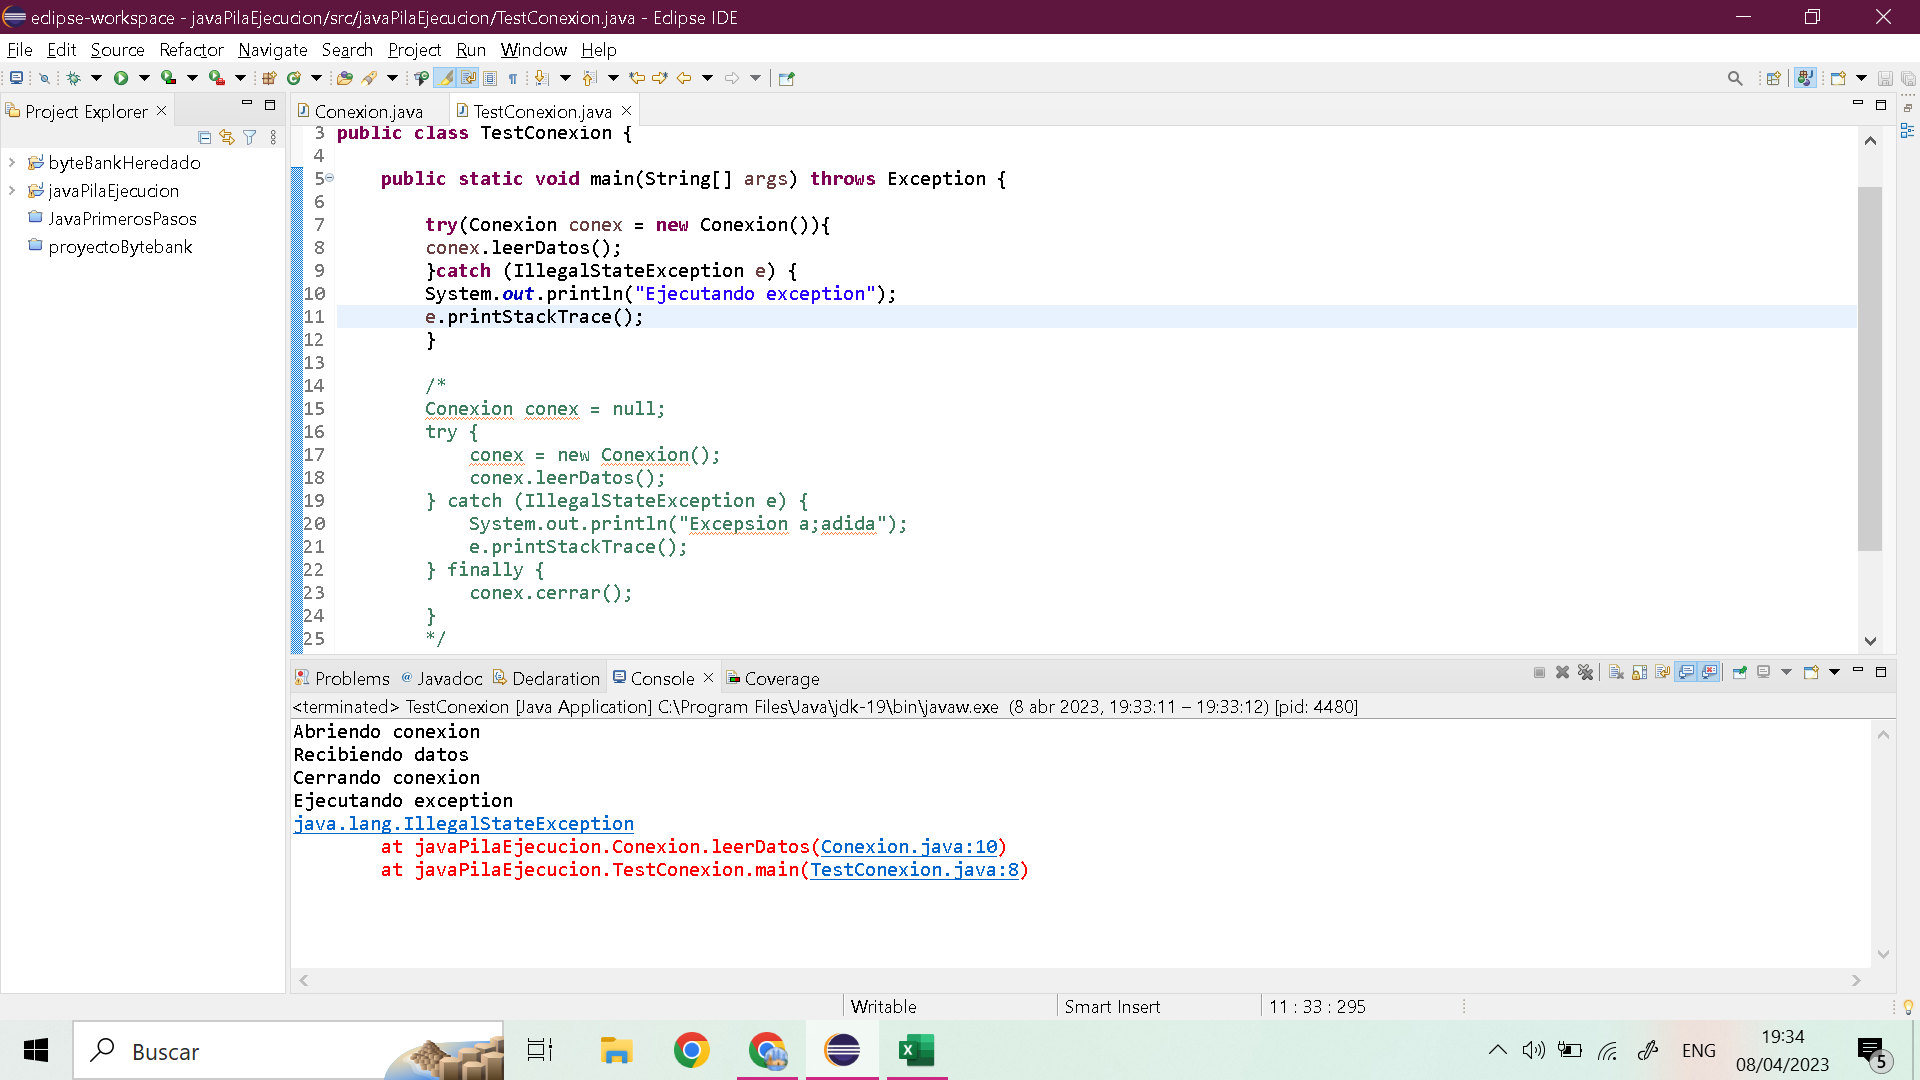This screenshot has width=1920, height=1080.
Task: Click the Run menu in the menu bar
Action: [471, 50]
